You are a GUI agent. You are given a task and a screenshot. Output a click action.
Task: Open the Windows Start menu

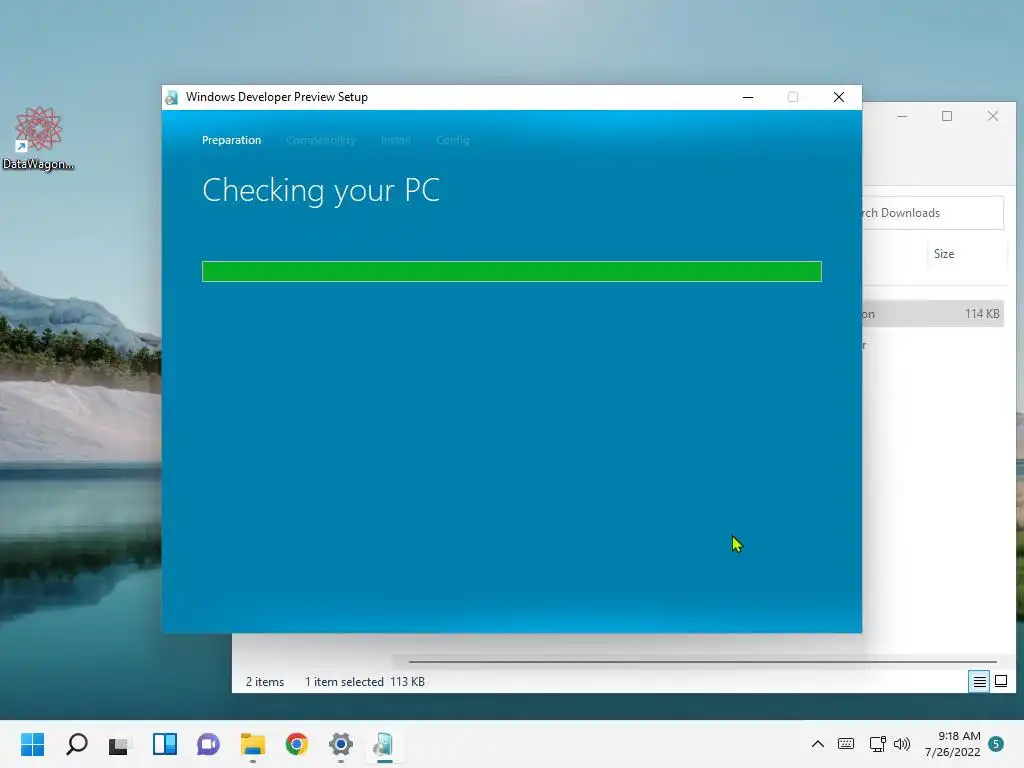[32, 744]
